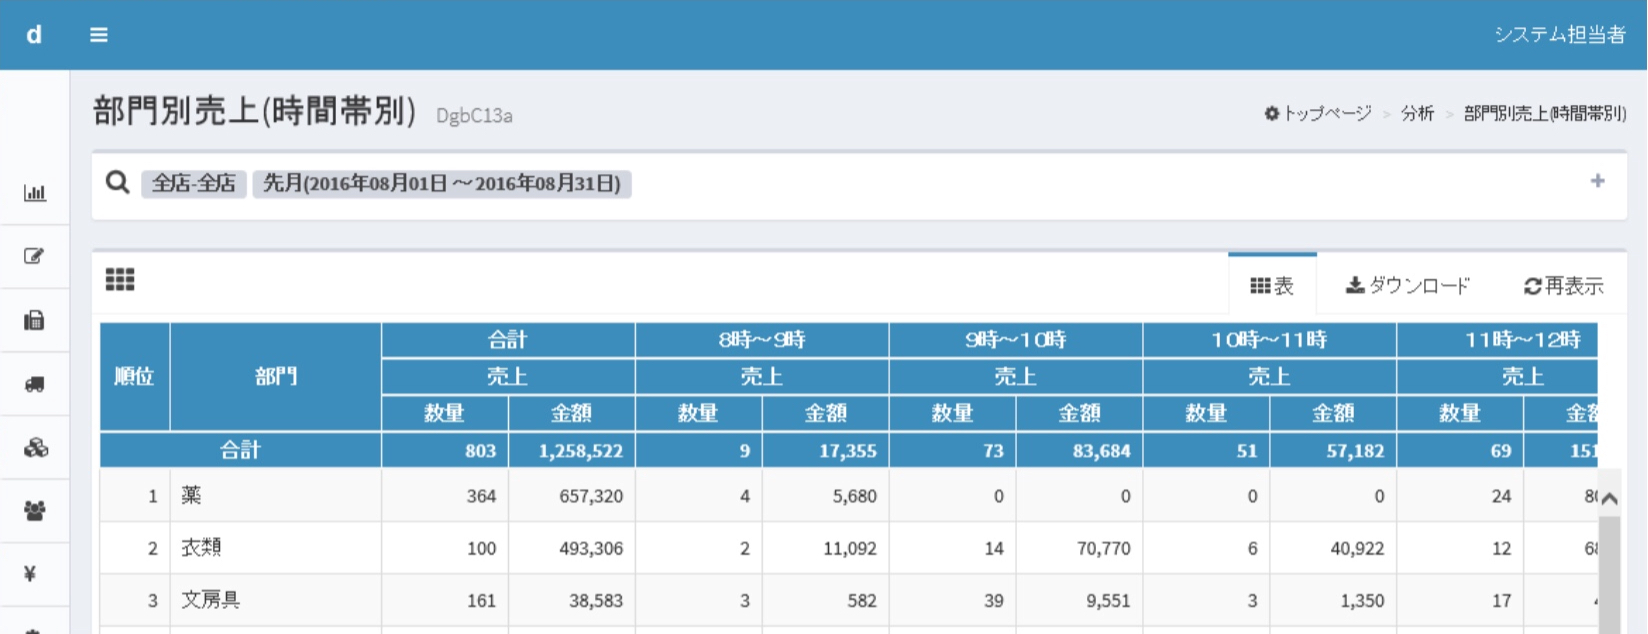Open the bar chart analysis sidebar icon
Screen dimensions: 1648x634
pyautogui.click(x=35, y=193)
